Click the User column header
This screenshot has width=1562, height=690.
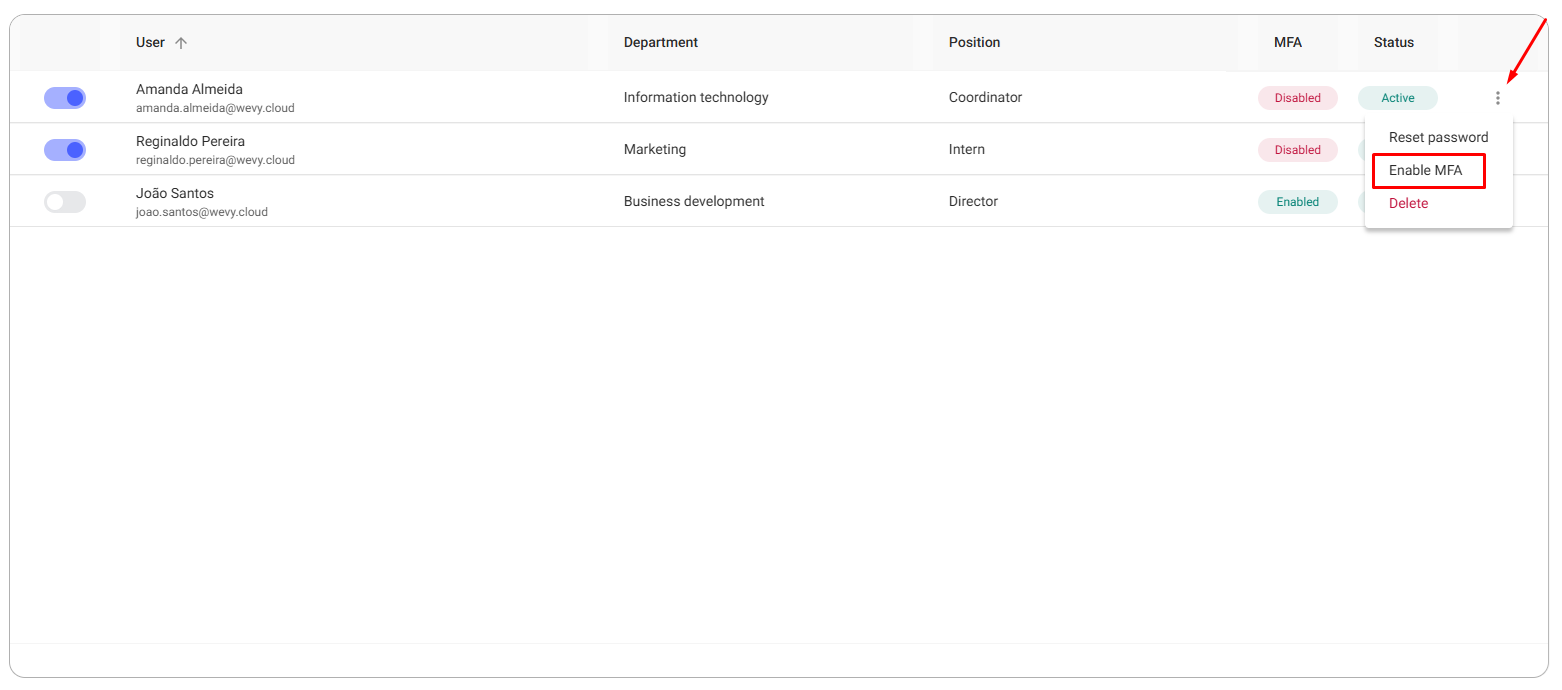[150, 42]
